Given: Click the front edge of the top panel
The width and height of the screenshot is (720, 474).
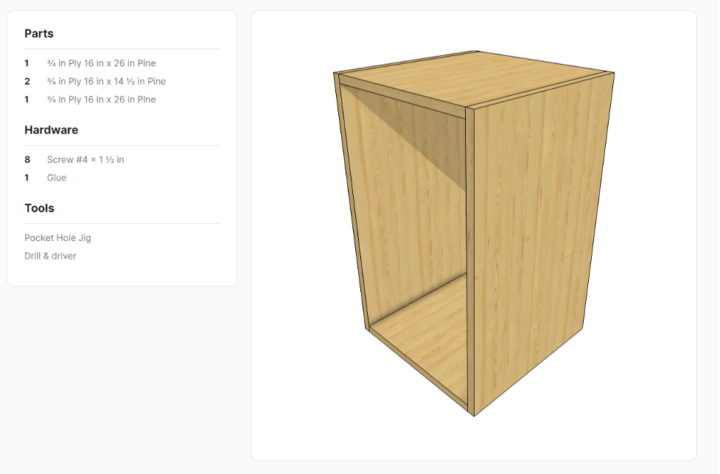Looking at the screenshot, I should [402, 96].
